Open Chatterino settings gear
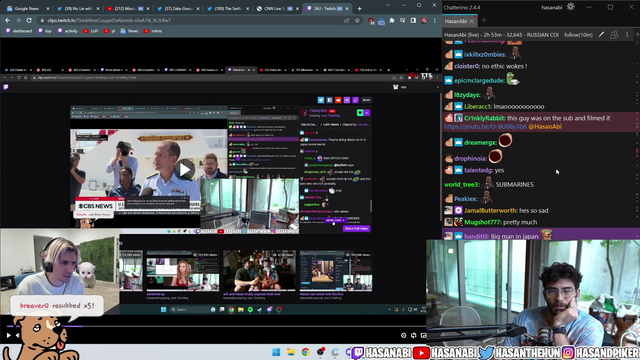640x360 pixels. tap(570, 7)
